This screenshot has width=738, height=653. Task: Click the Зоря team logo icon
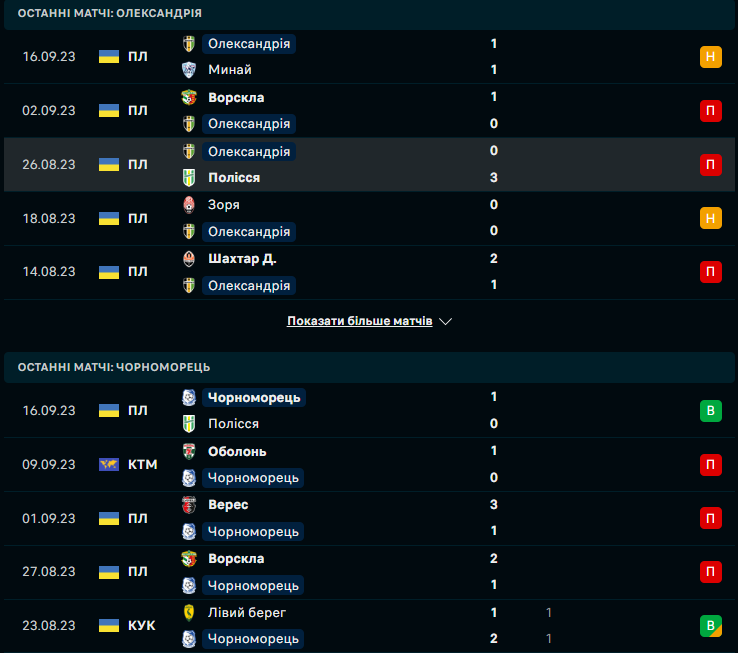point(188,205)
